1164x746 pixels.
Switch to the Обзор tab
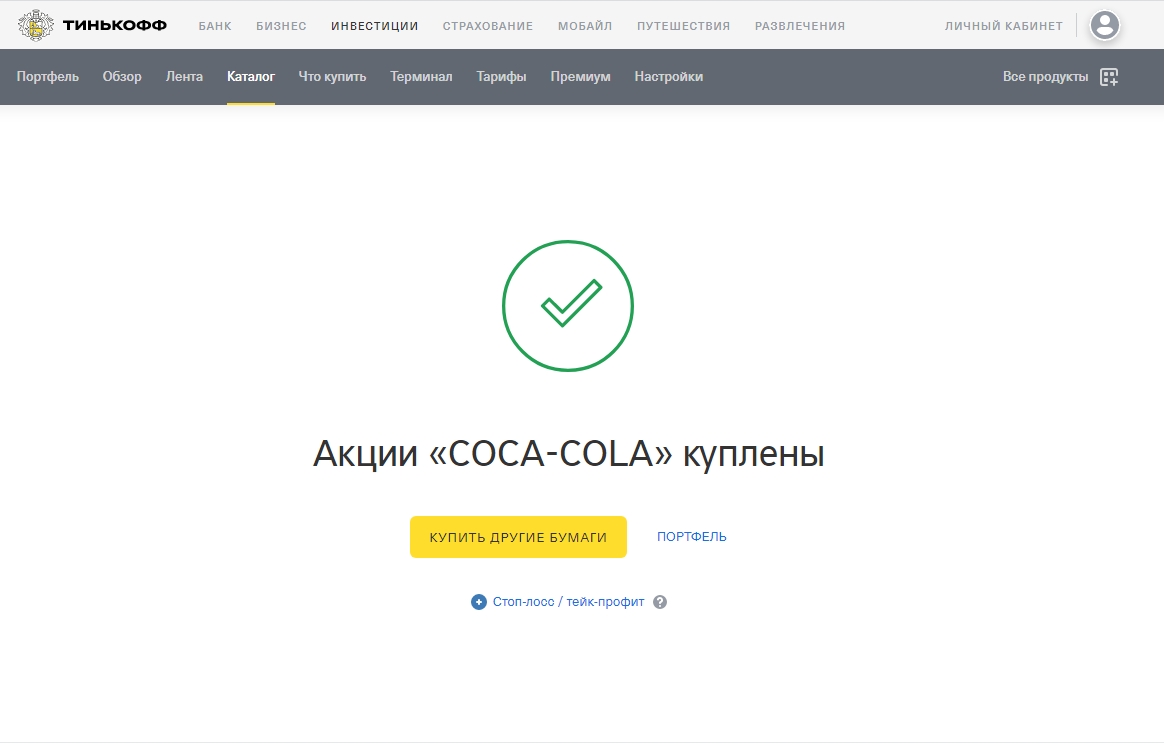pyautogui.click(x=122, y=76)
